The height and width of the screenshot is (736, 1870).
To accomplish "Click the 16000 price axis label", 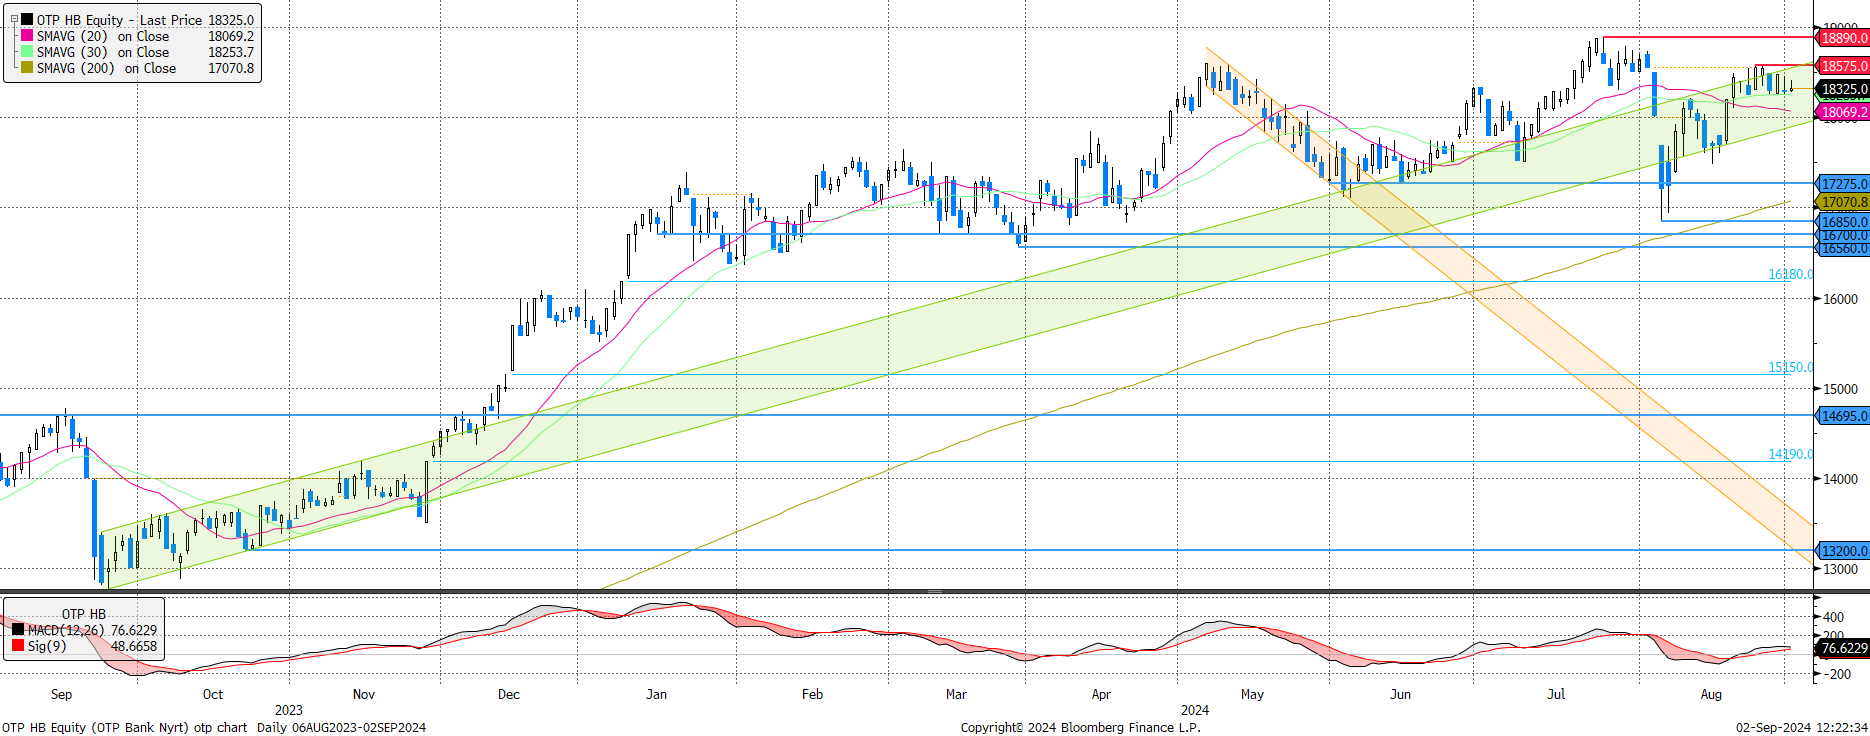I will point(1840,299).
